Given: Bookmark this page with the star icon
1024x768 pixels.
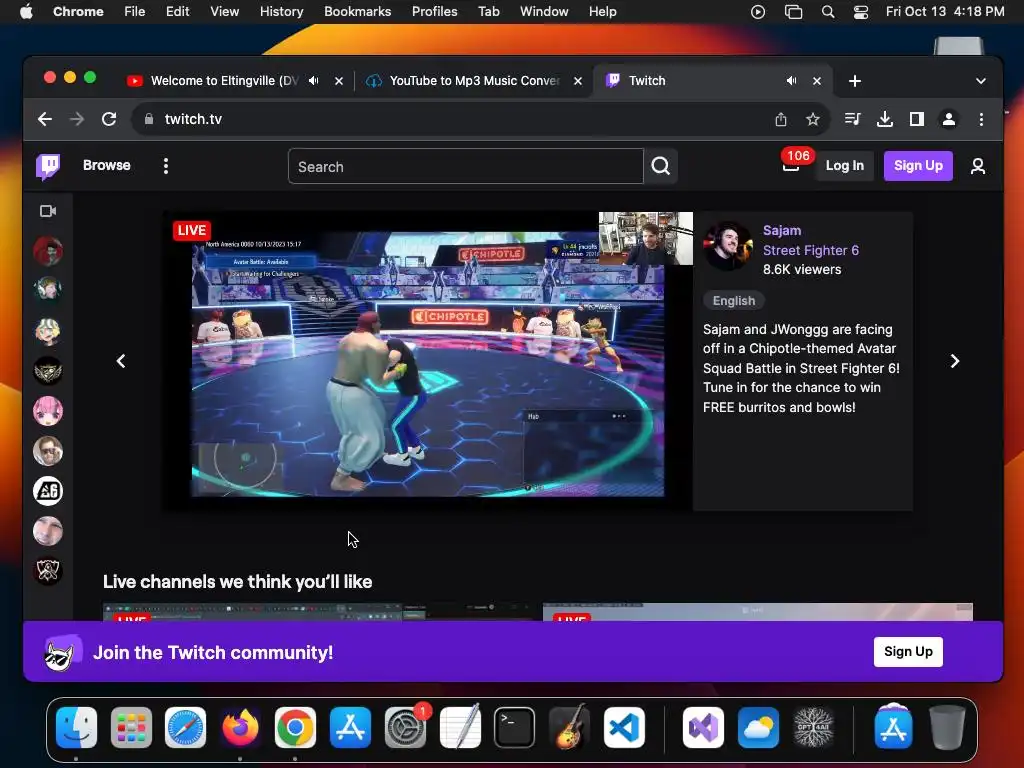Looking at the screenshot, I should 812,119.
